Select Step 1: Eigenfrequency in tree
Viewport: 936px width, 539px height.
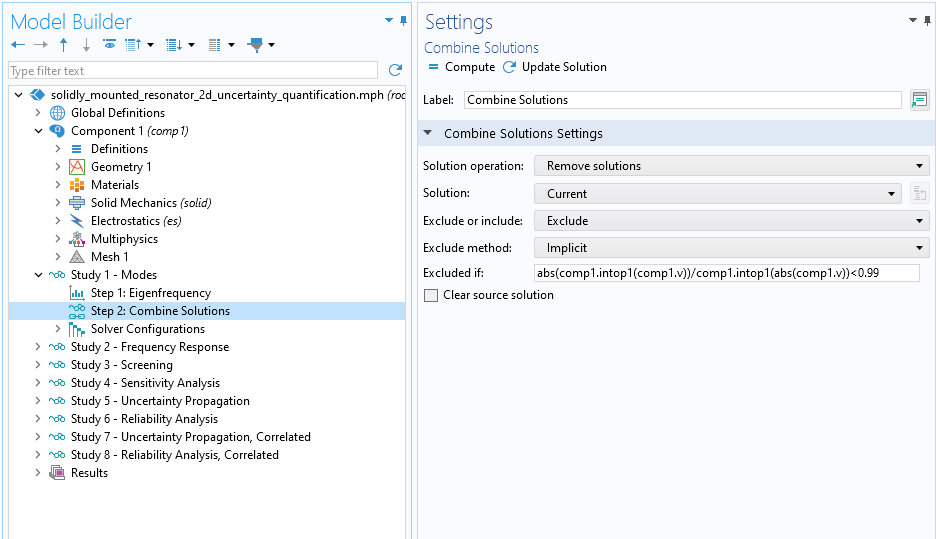(150, 293)
